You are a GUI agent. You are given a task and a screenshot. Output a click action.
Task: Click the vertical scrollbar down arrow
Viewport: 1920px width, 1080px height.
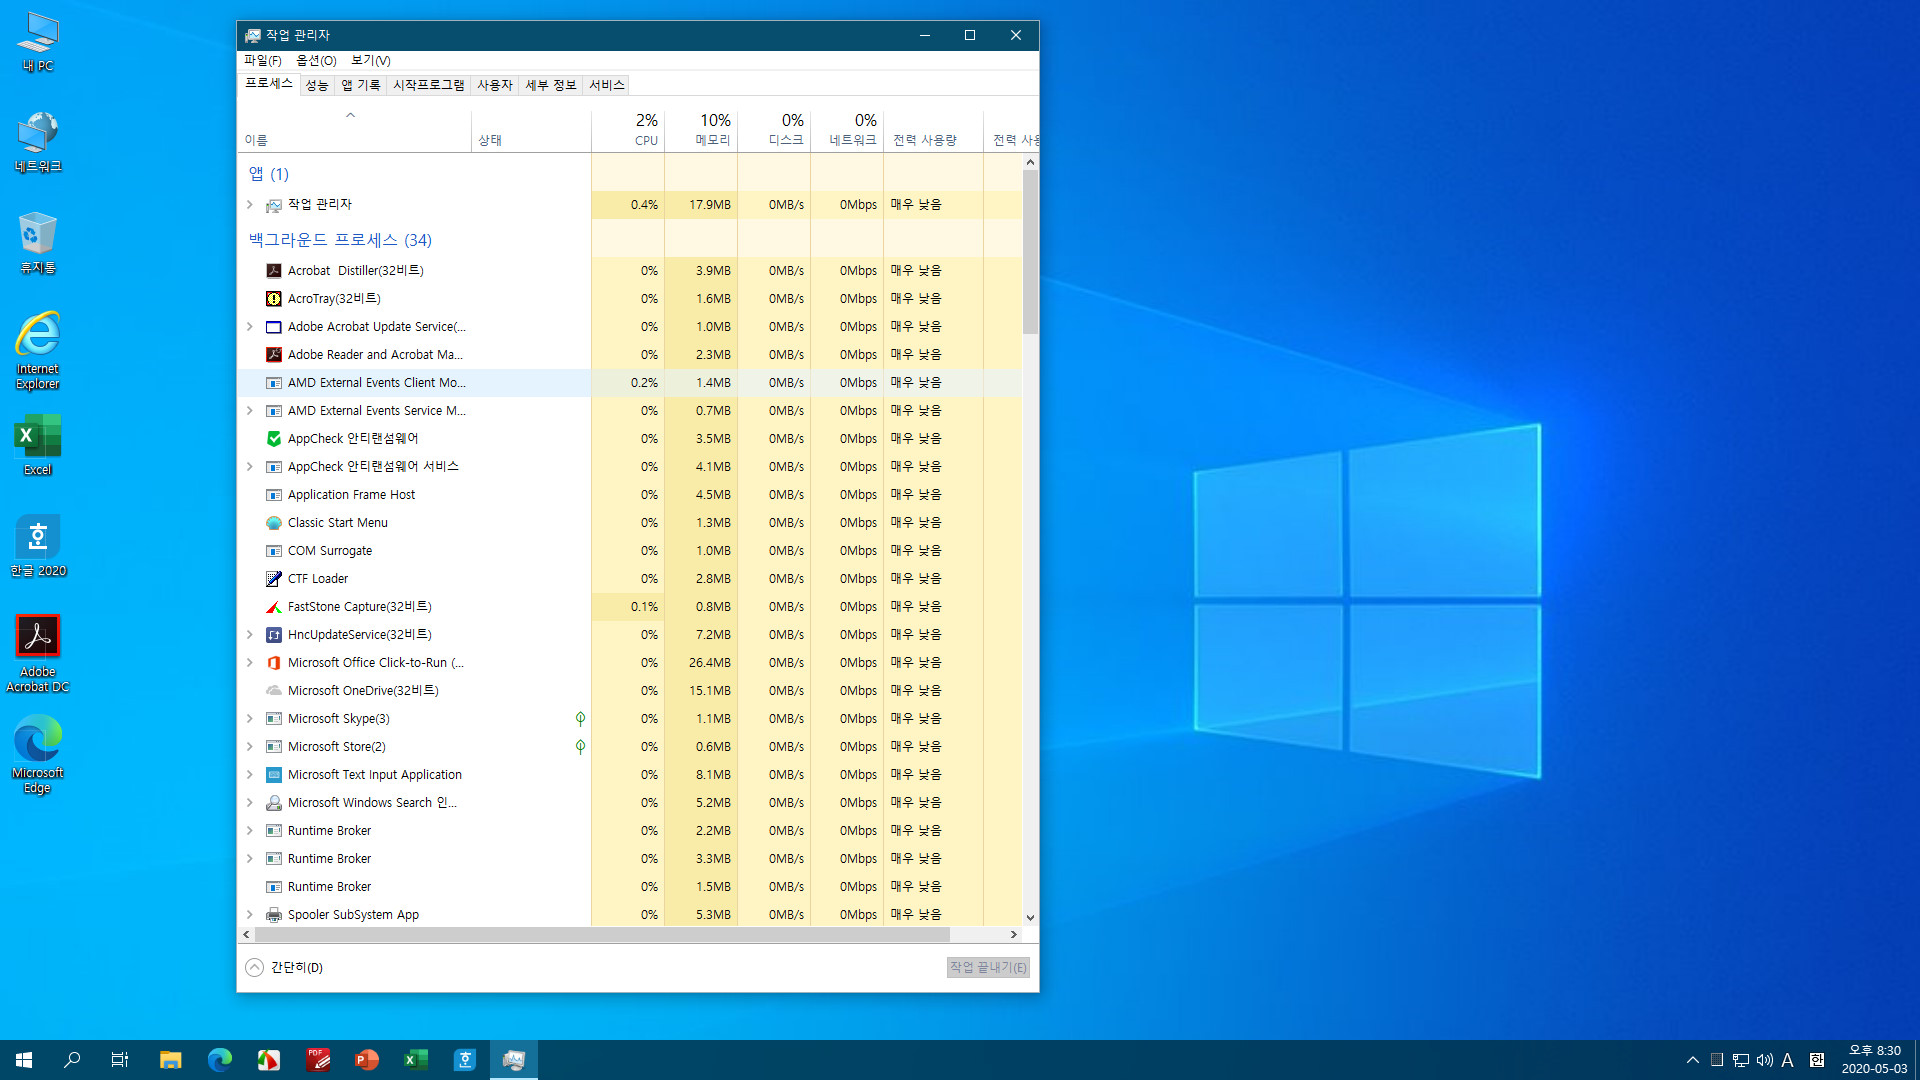pos(1030,918)
